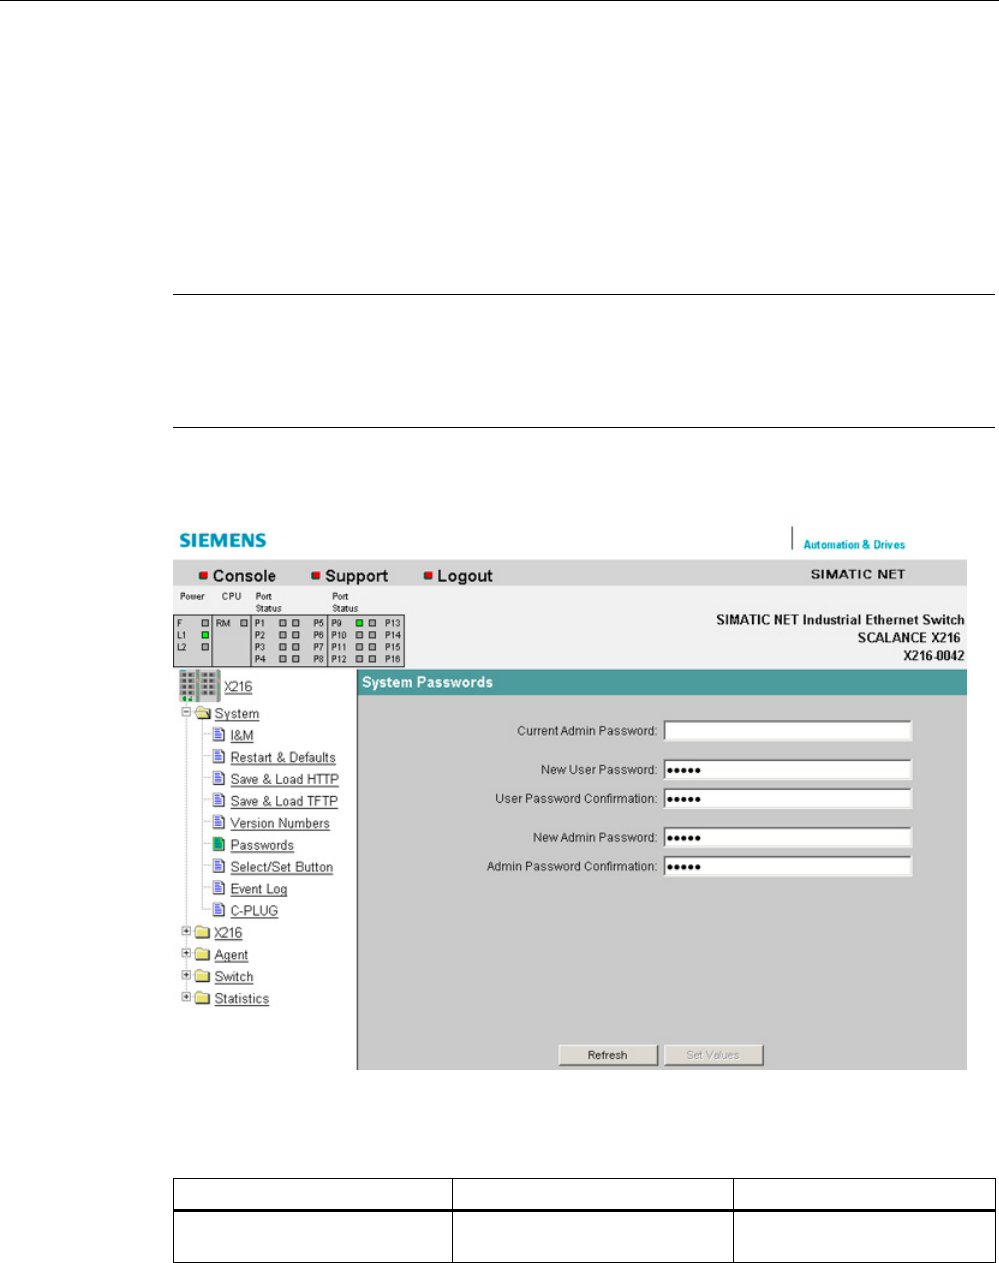Click the Switch folder icon
This screenshot has width=999, height=1263.
click(x=203, y=976)
